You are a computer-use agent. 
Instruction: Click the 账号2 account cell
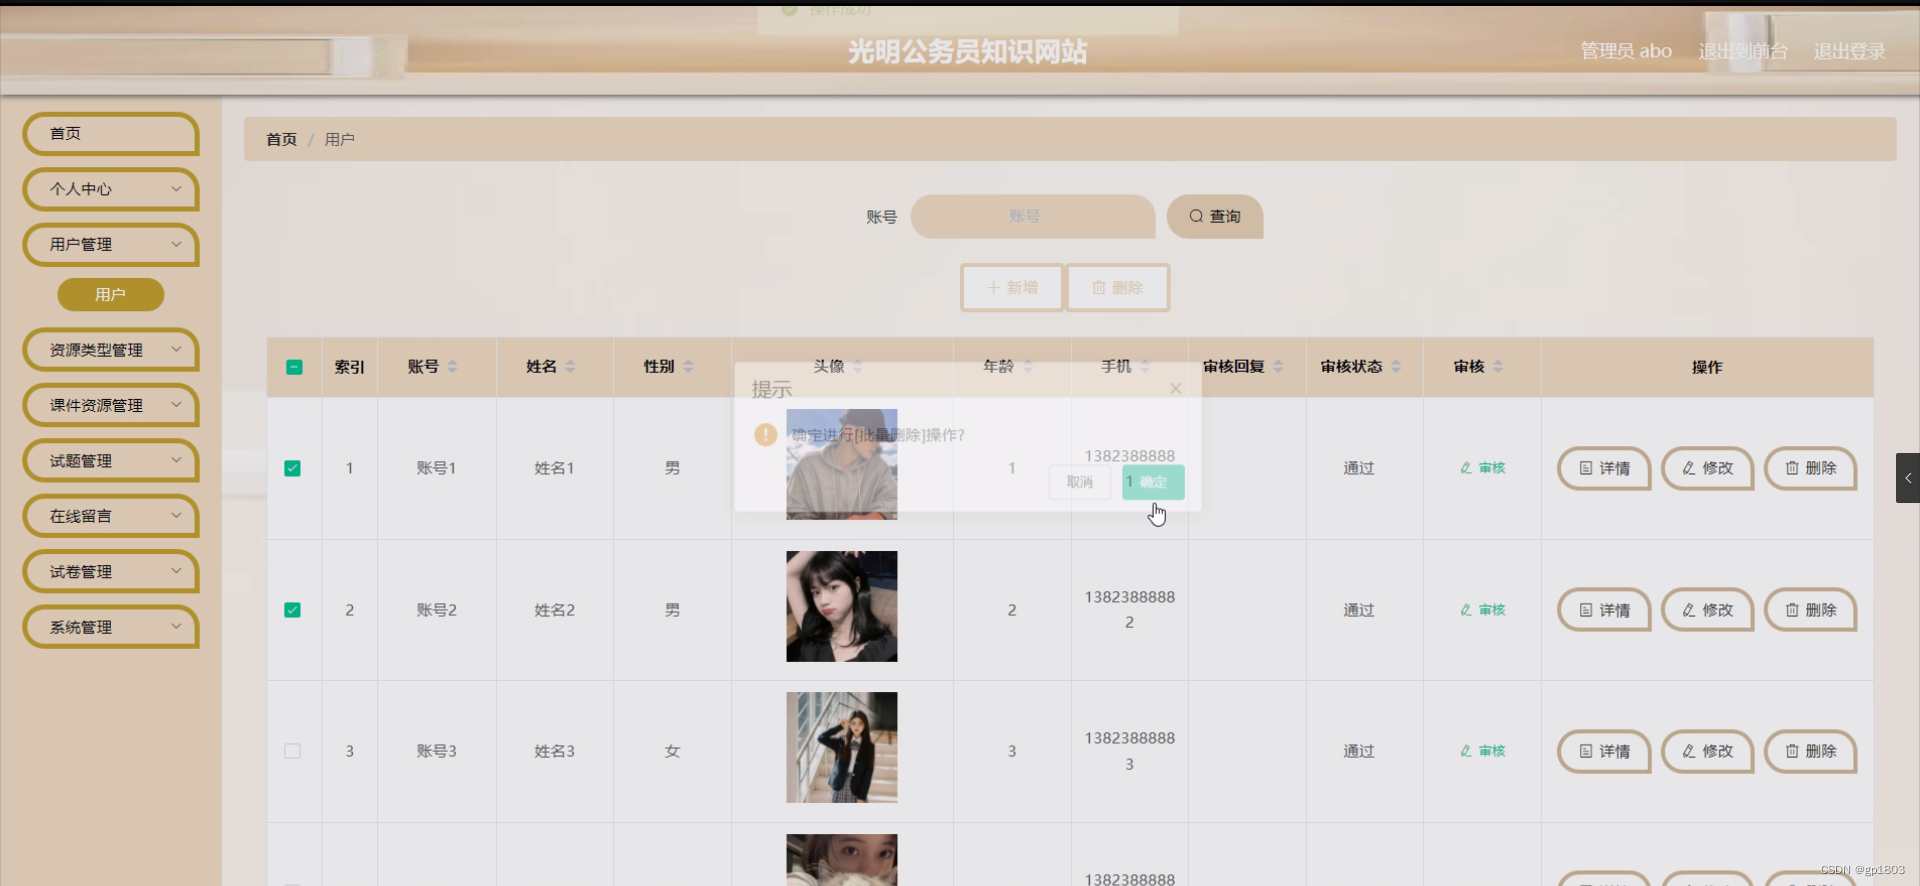(x=436, y=610)
